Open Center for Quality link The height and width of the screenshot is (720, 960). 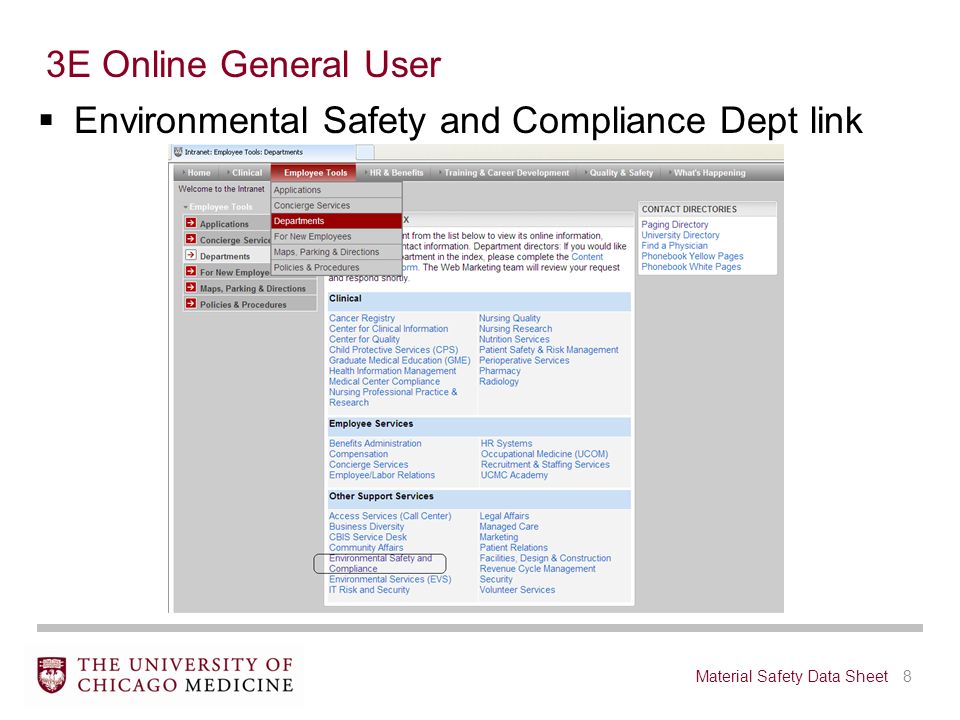click(x=364, y=339)
